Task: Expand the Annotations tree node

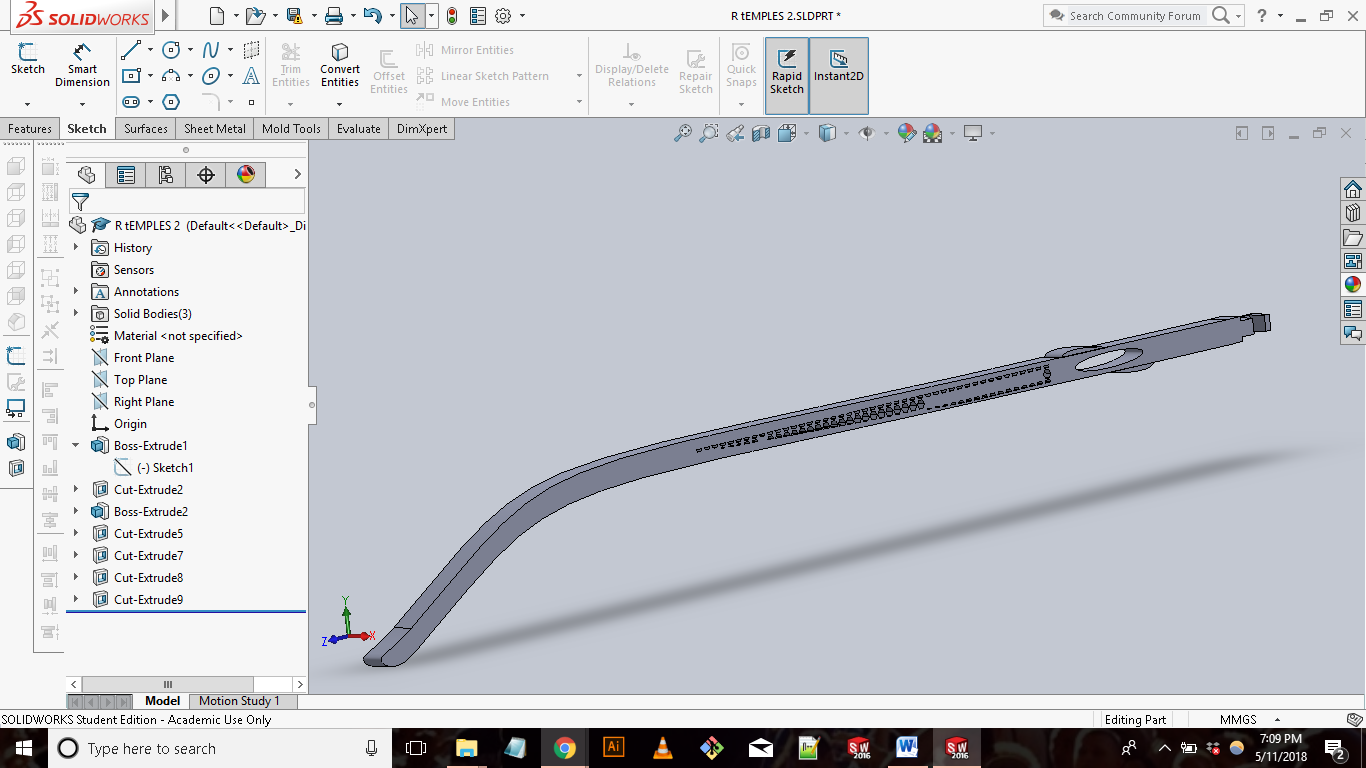Action: tap(76, 292)
